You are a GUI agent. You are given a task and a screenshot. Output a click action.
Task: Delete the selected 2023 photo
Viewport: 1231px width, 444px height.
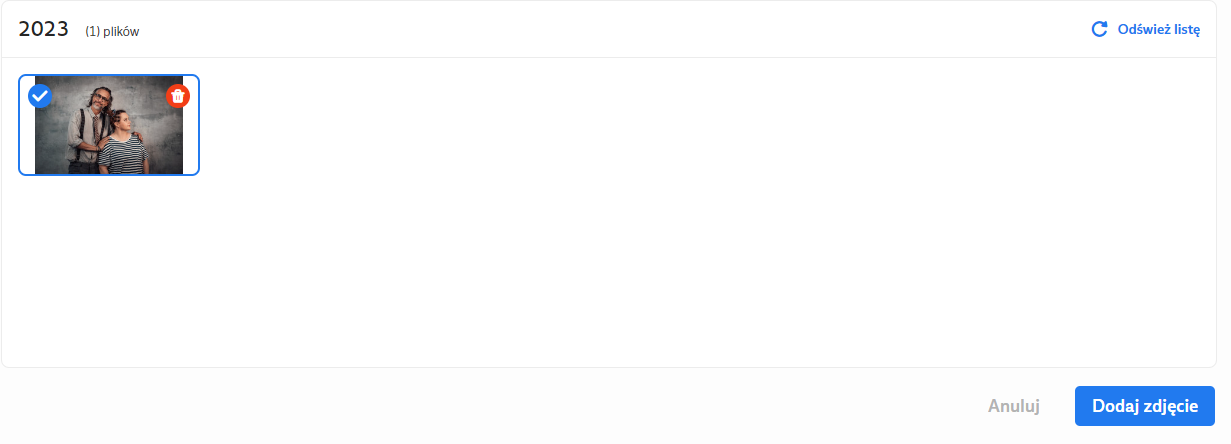(178, 96)
